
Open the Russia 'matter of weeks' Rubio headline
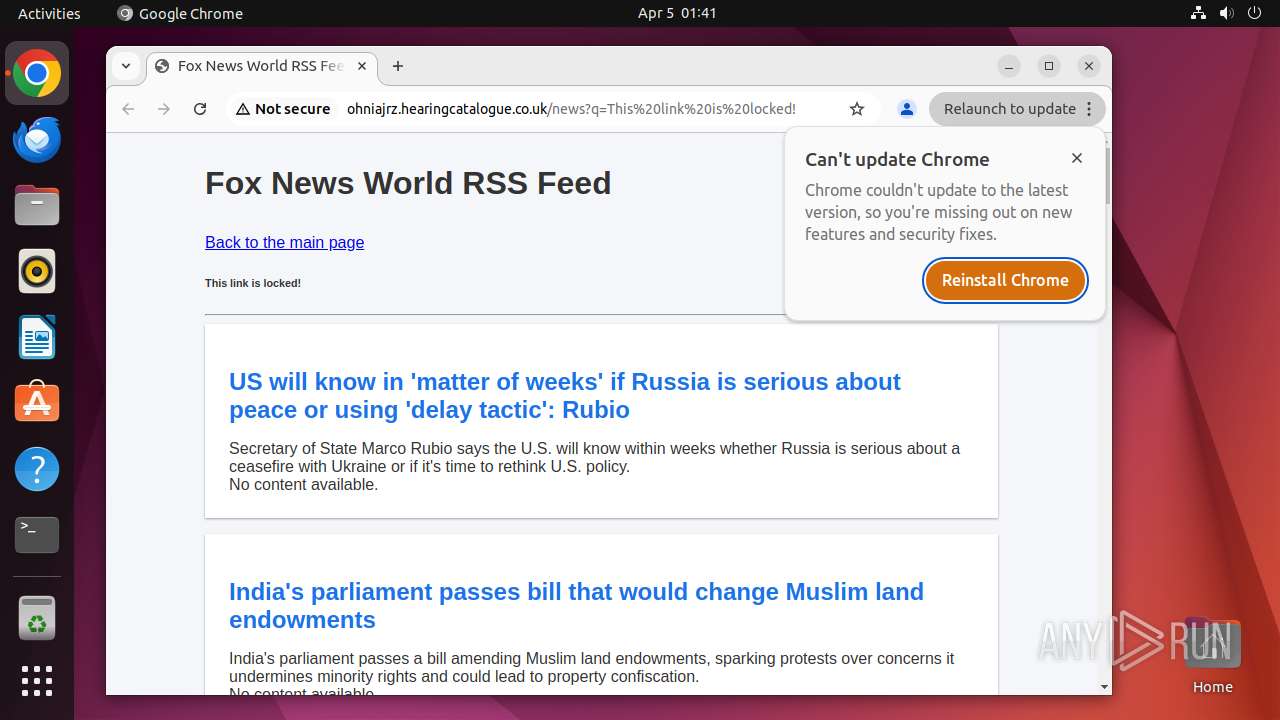(x=565, y=396)
